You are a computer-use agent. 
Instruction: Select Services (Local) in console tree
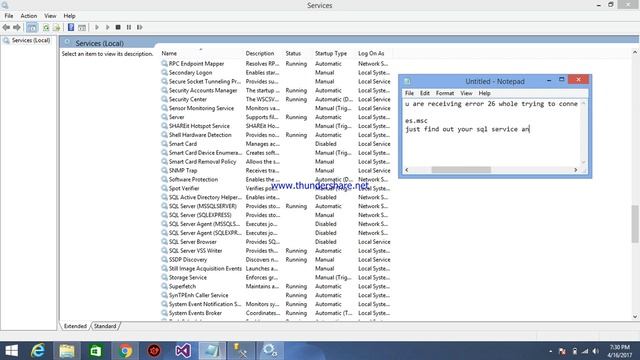(31, 40)
